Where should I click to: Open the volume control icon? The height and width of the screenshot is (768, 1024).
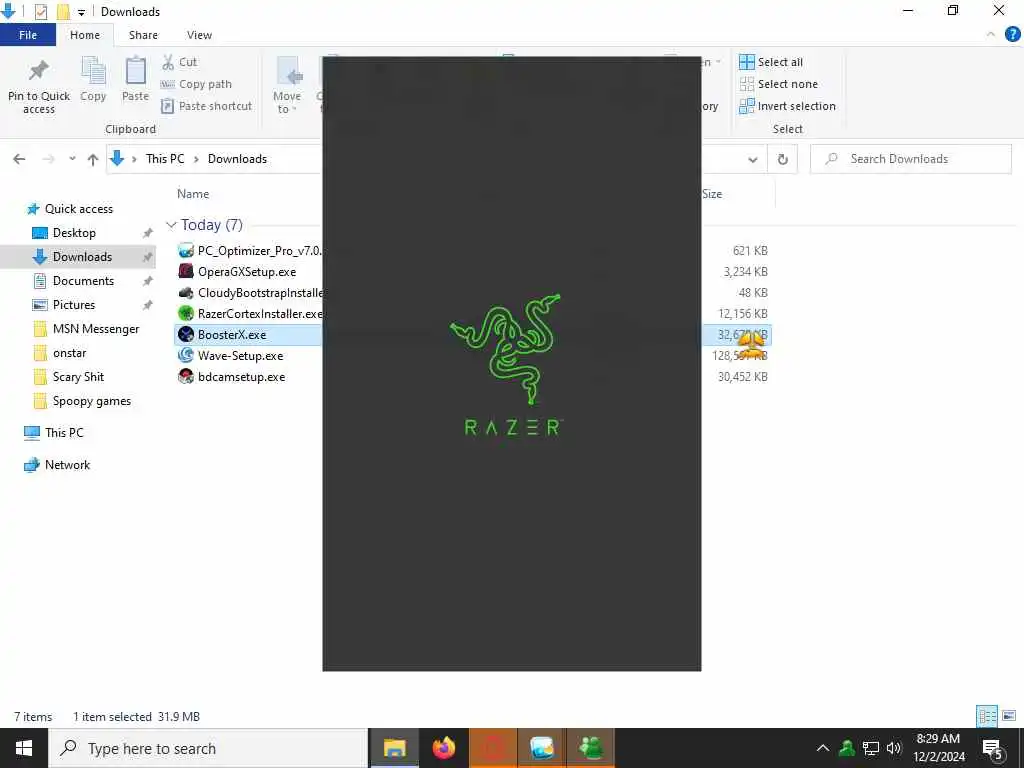[894, 748]
